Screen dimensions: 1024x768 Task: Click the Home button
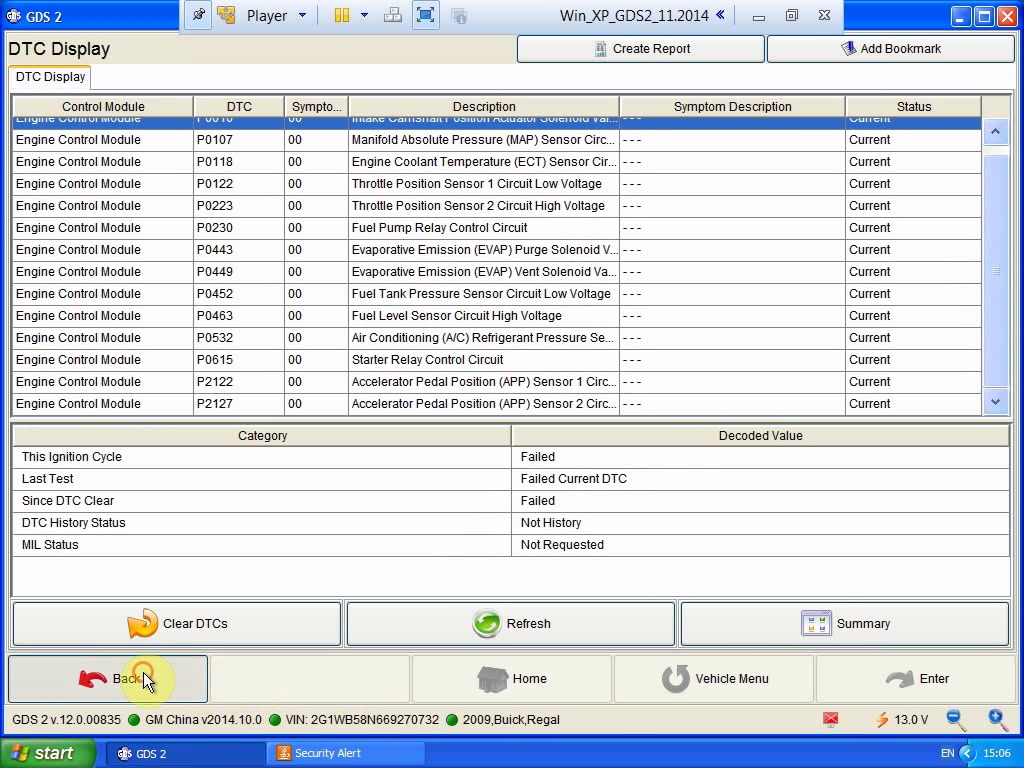point(511,679)
